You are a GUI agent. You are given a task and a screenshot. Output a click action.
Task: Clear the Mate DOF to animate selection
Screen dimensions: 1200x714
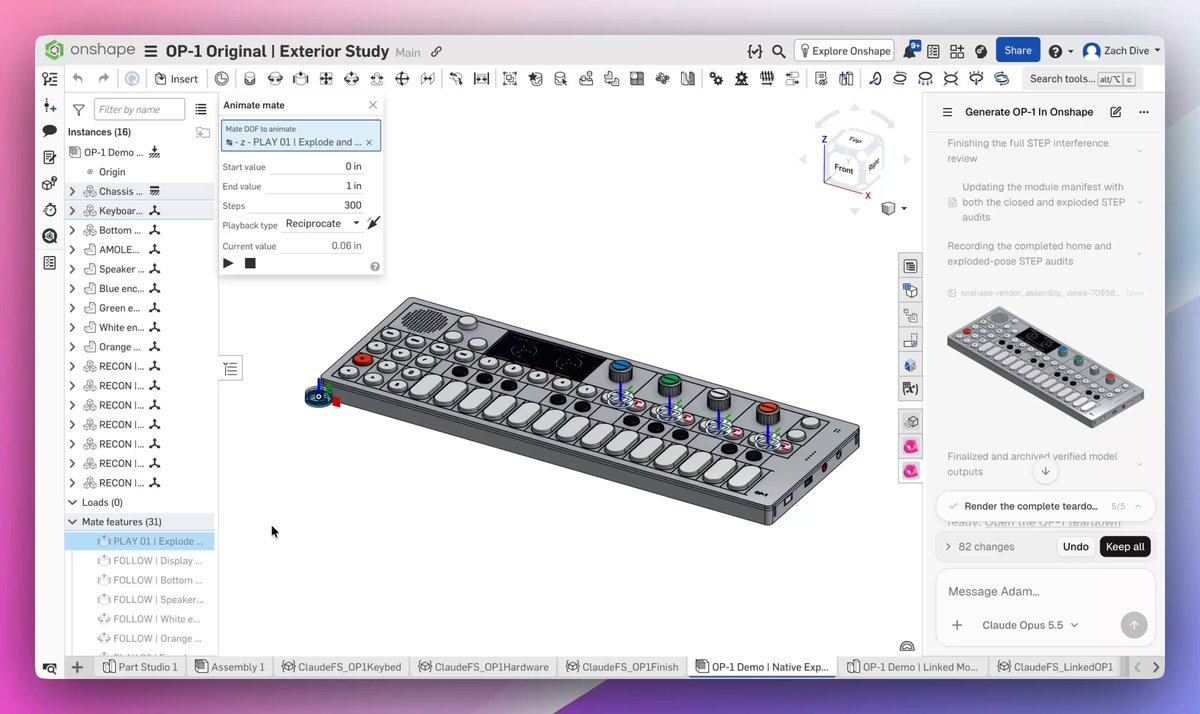coord(369,142)
